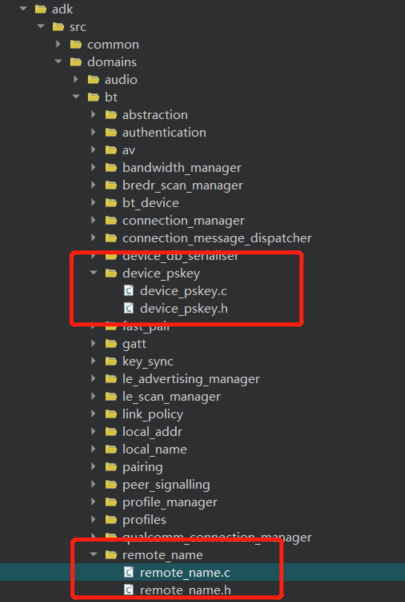
Task: Select the key_sync folder label
Action: 148,362
